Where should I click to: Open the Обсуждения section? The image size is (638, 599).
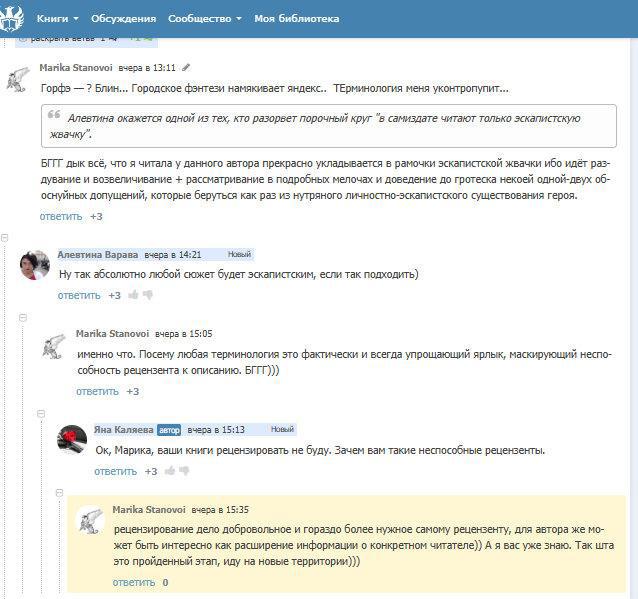123,19
